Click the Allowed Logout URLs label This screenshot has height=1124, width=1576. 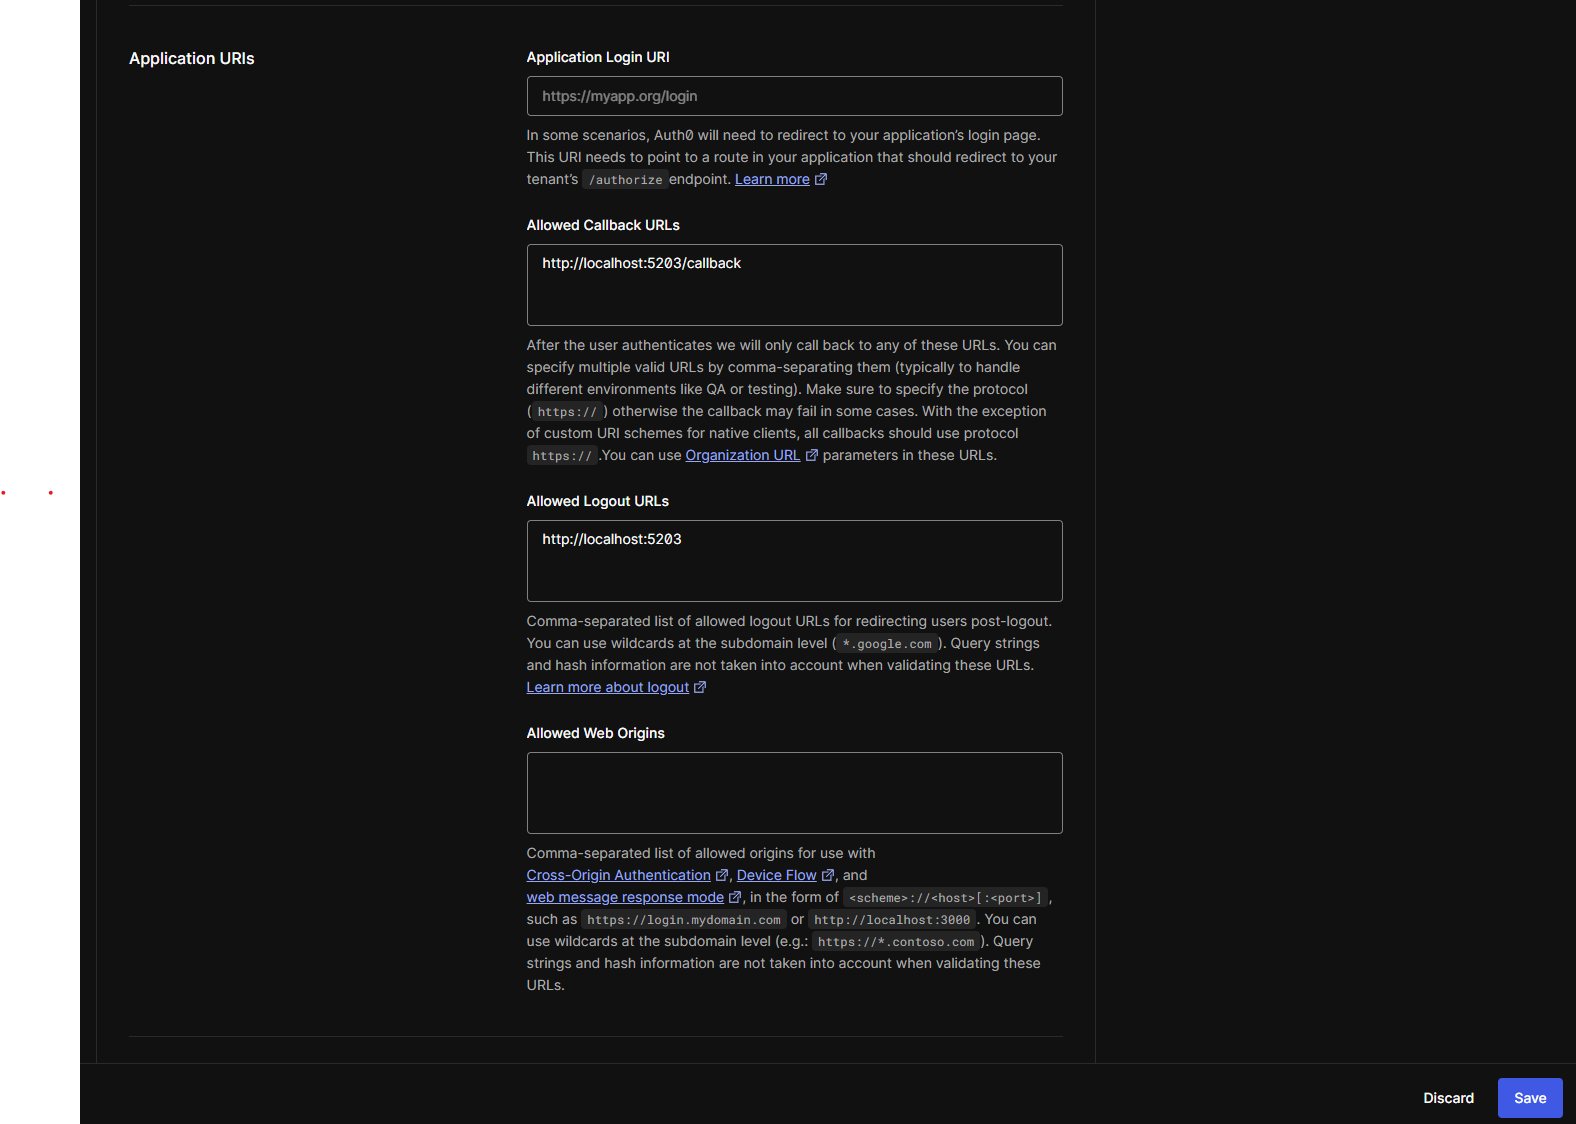pyautogui.click(x=598, y=501)
